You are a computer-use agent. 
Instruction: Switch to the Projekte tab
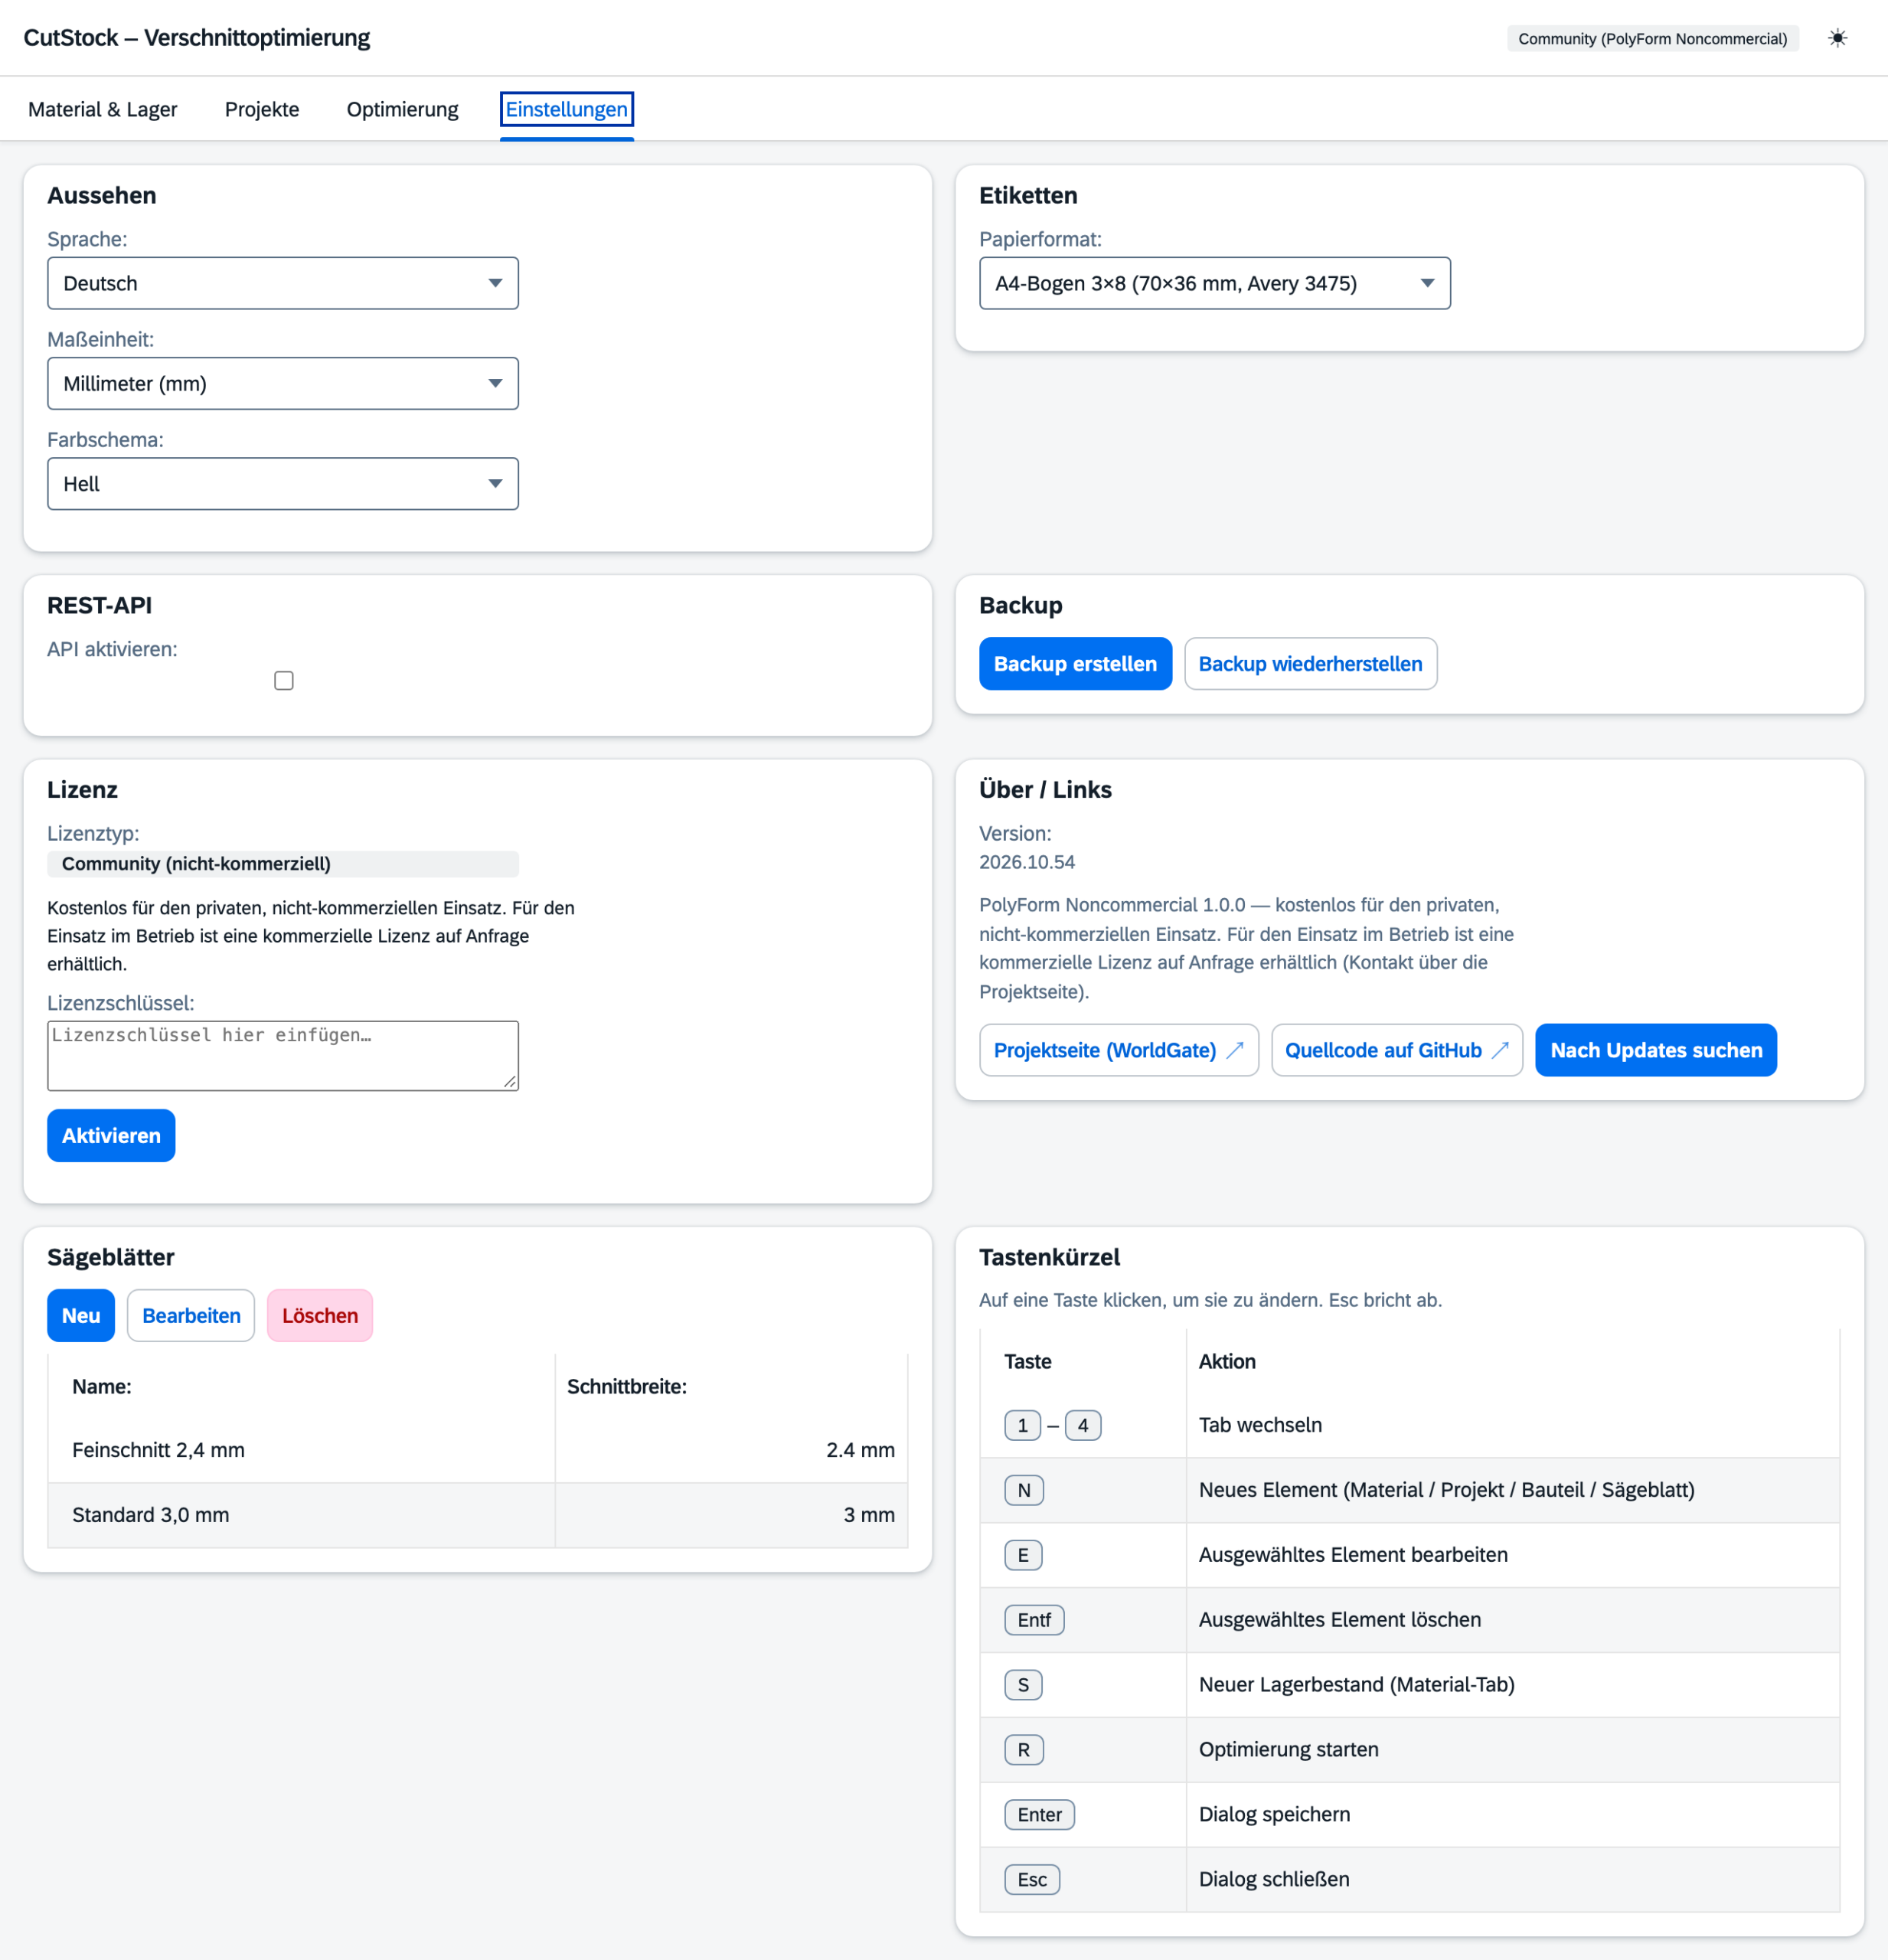point(262,109)
